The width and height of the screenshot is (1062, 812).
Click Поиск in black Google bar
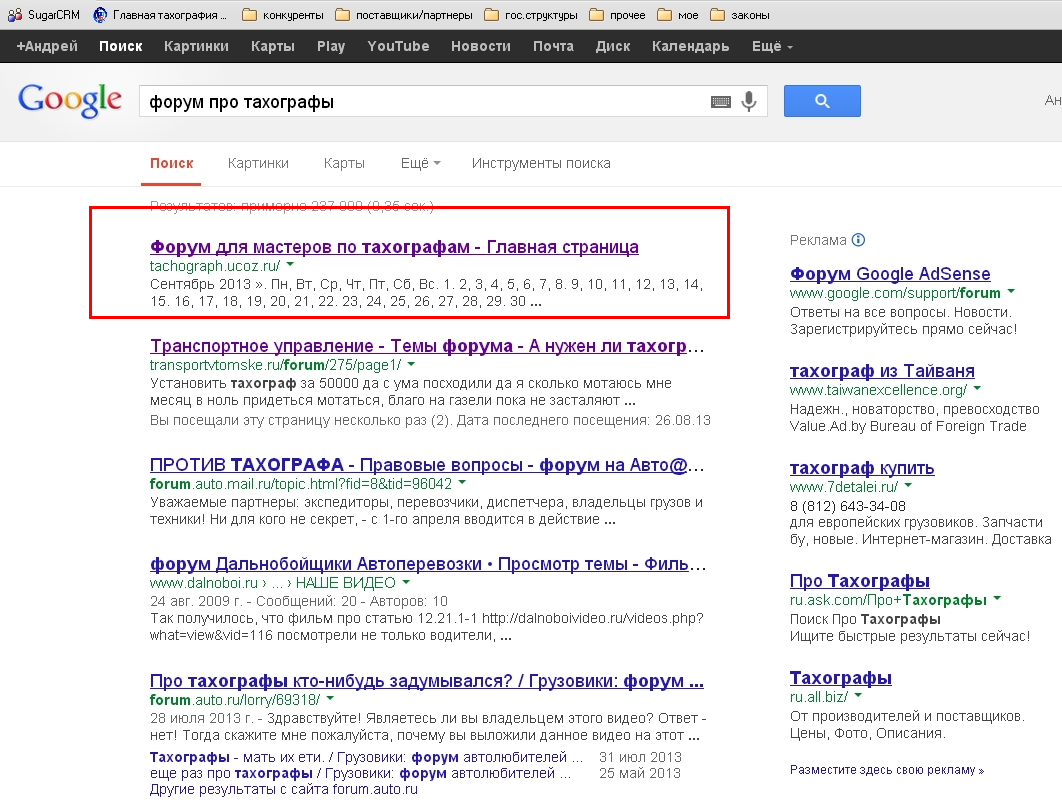(x=121, y=46)
